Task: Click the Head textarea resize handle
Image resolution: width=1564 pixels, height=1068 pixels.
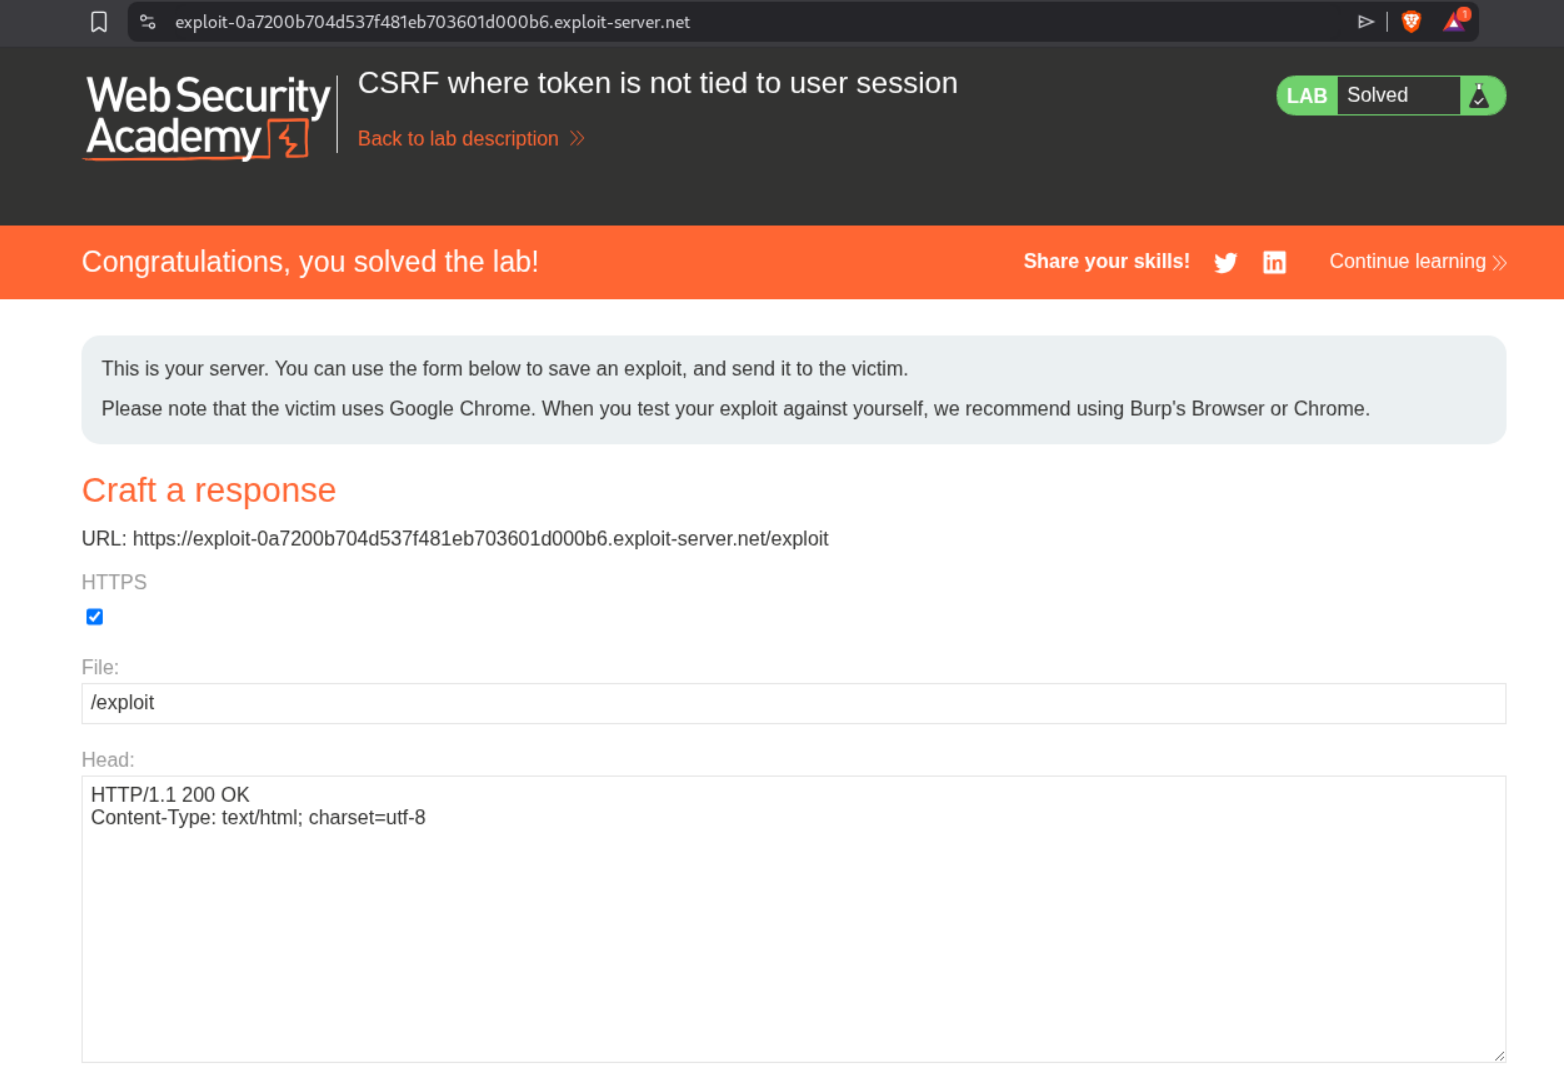Action: [1498, 1055]
